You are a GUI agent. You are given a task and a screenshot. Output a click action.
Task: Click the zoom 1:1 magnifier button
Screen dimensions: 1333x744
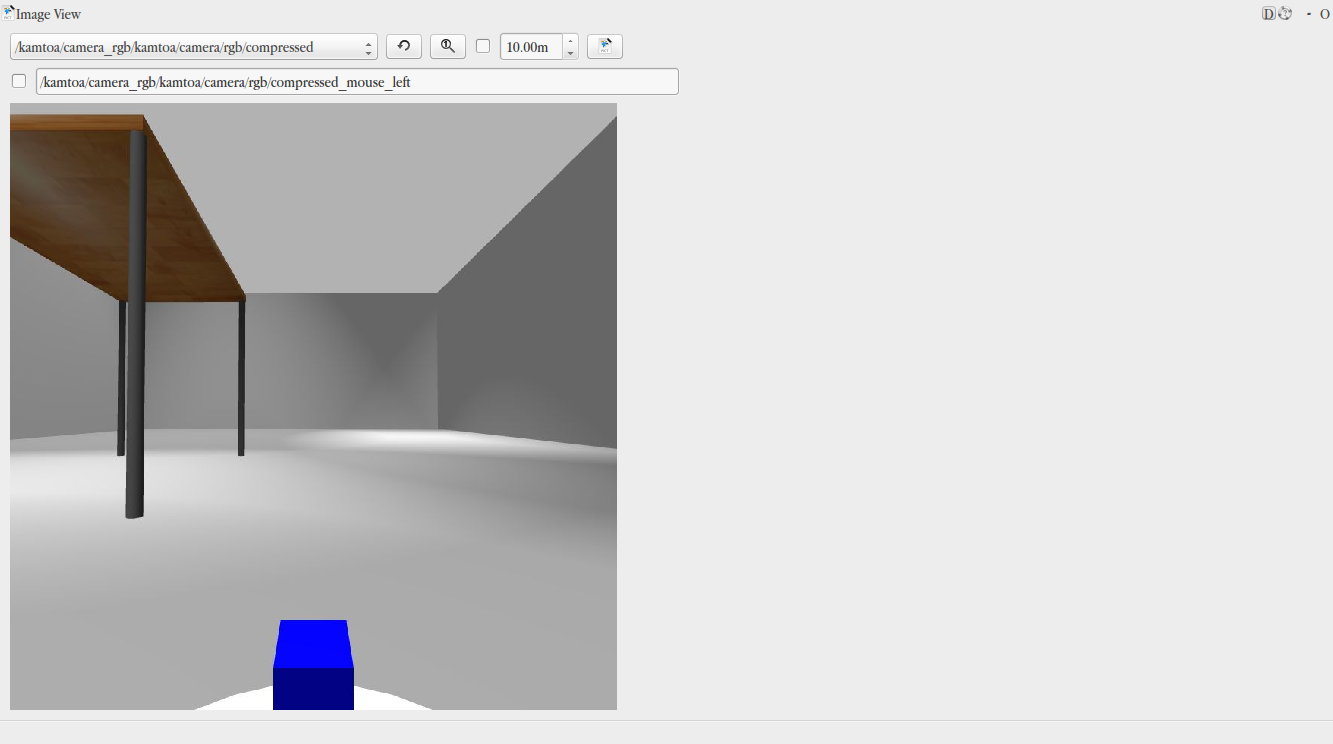click(448, 47)
